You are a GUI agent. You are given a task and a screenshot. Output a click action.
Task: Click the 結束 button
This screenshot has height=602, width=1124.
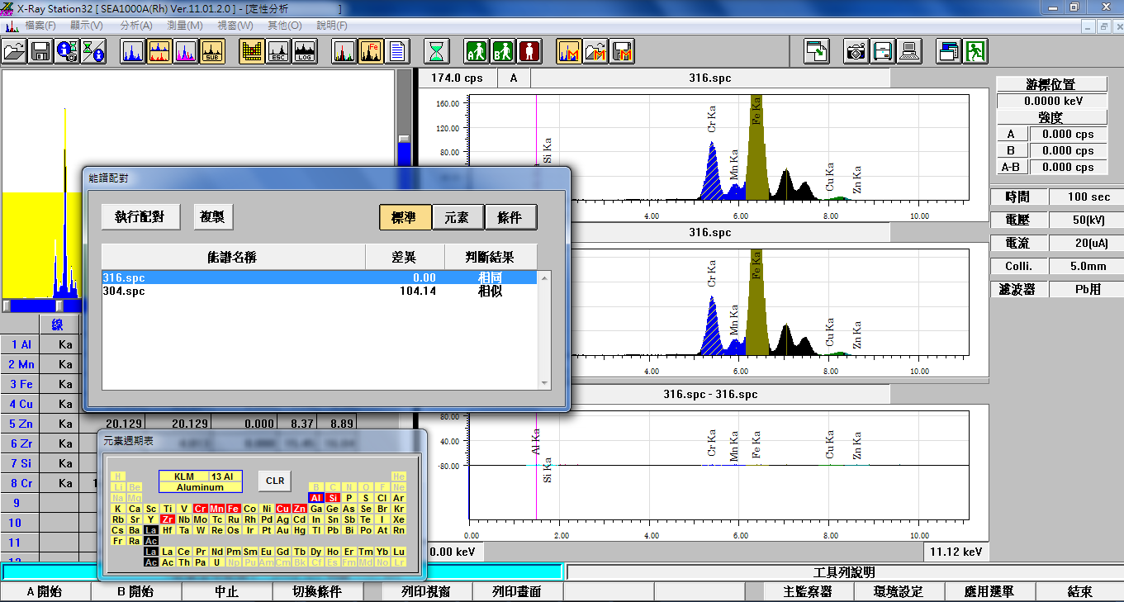(1080, 592)
